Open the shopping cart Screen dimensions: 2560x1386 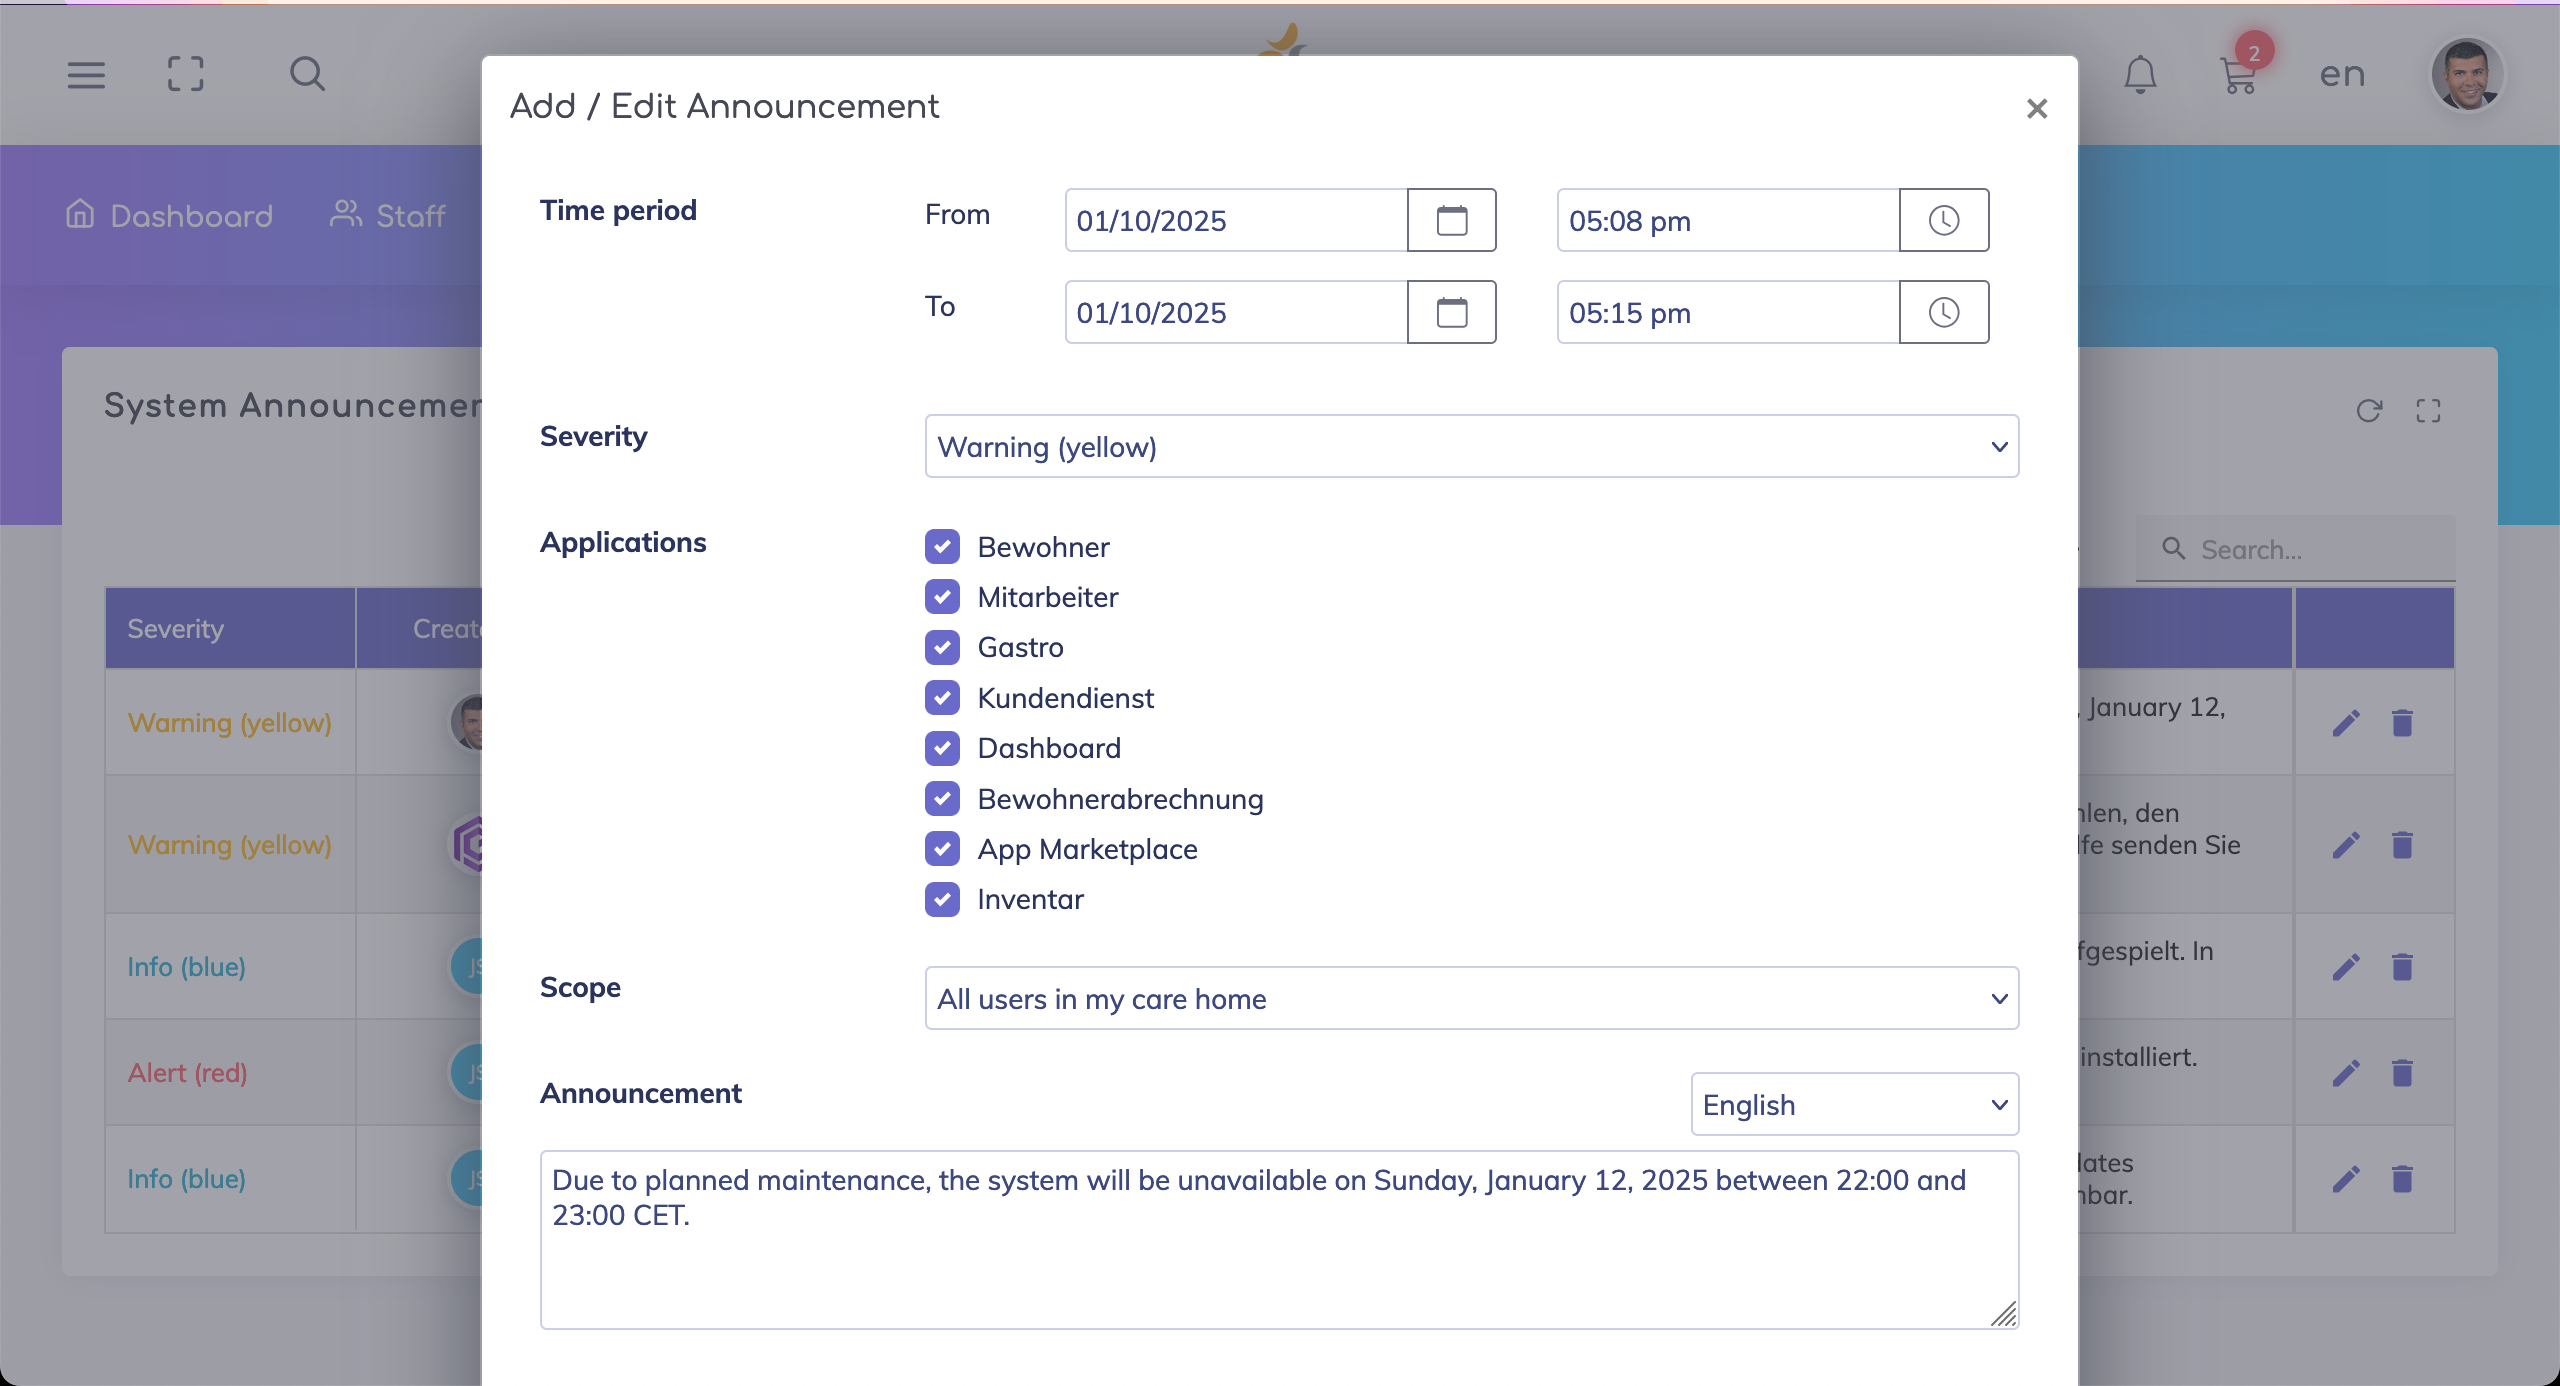[x=2238, y=75]
